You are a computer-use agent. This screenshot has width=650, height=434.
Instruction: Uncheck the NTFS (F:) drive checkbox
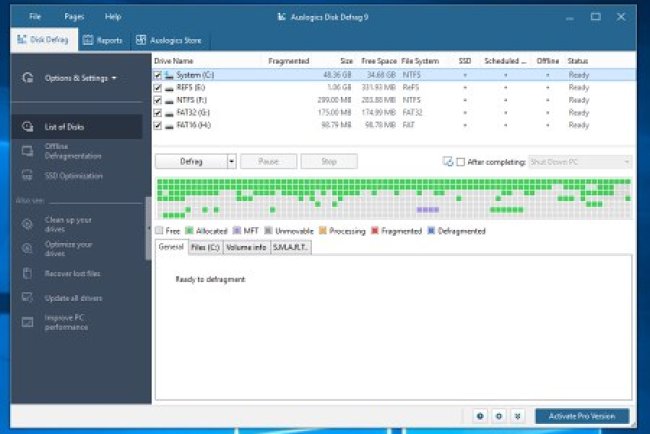tap(157, 100)
